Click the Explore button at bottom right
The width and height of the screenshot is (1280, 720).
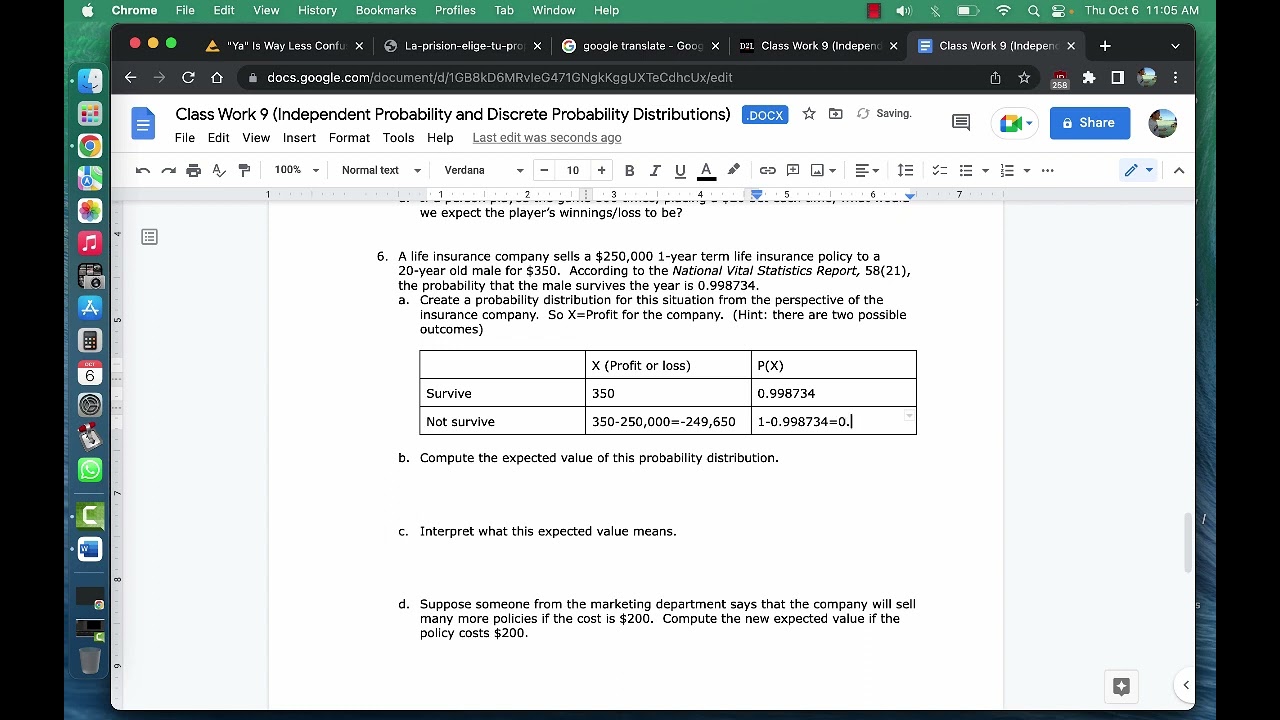1121,686
